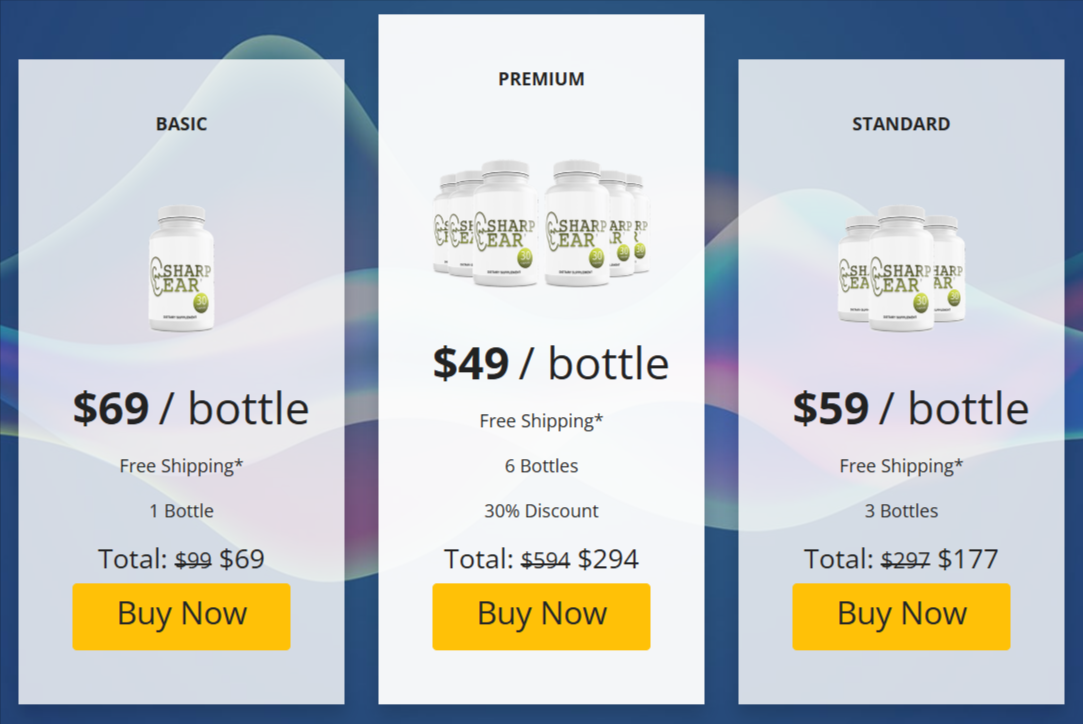Click the Free Shipping* note in the Basic card
The width and height of the screenshot is (1083, 724).
tap(181, 466)
